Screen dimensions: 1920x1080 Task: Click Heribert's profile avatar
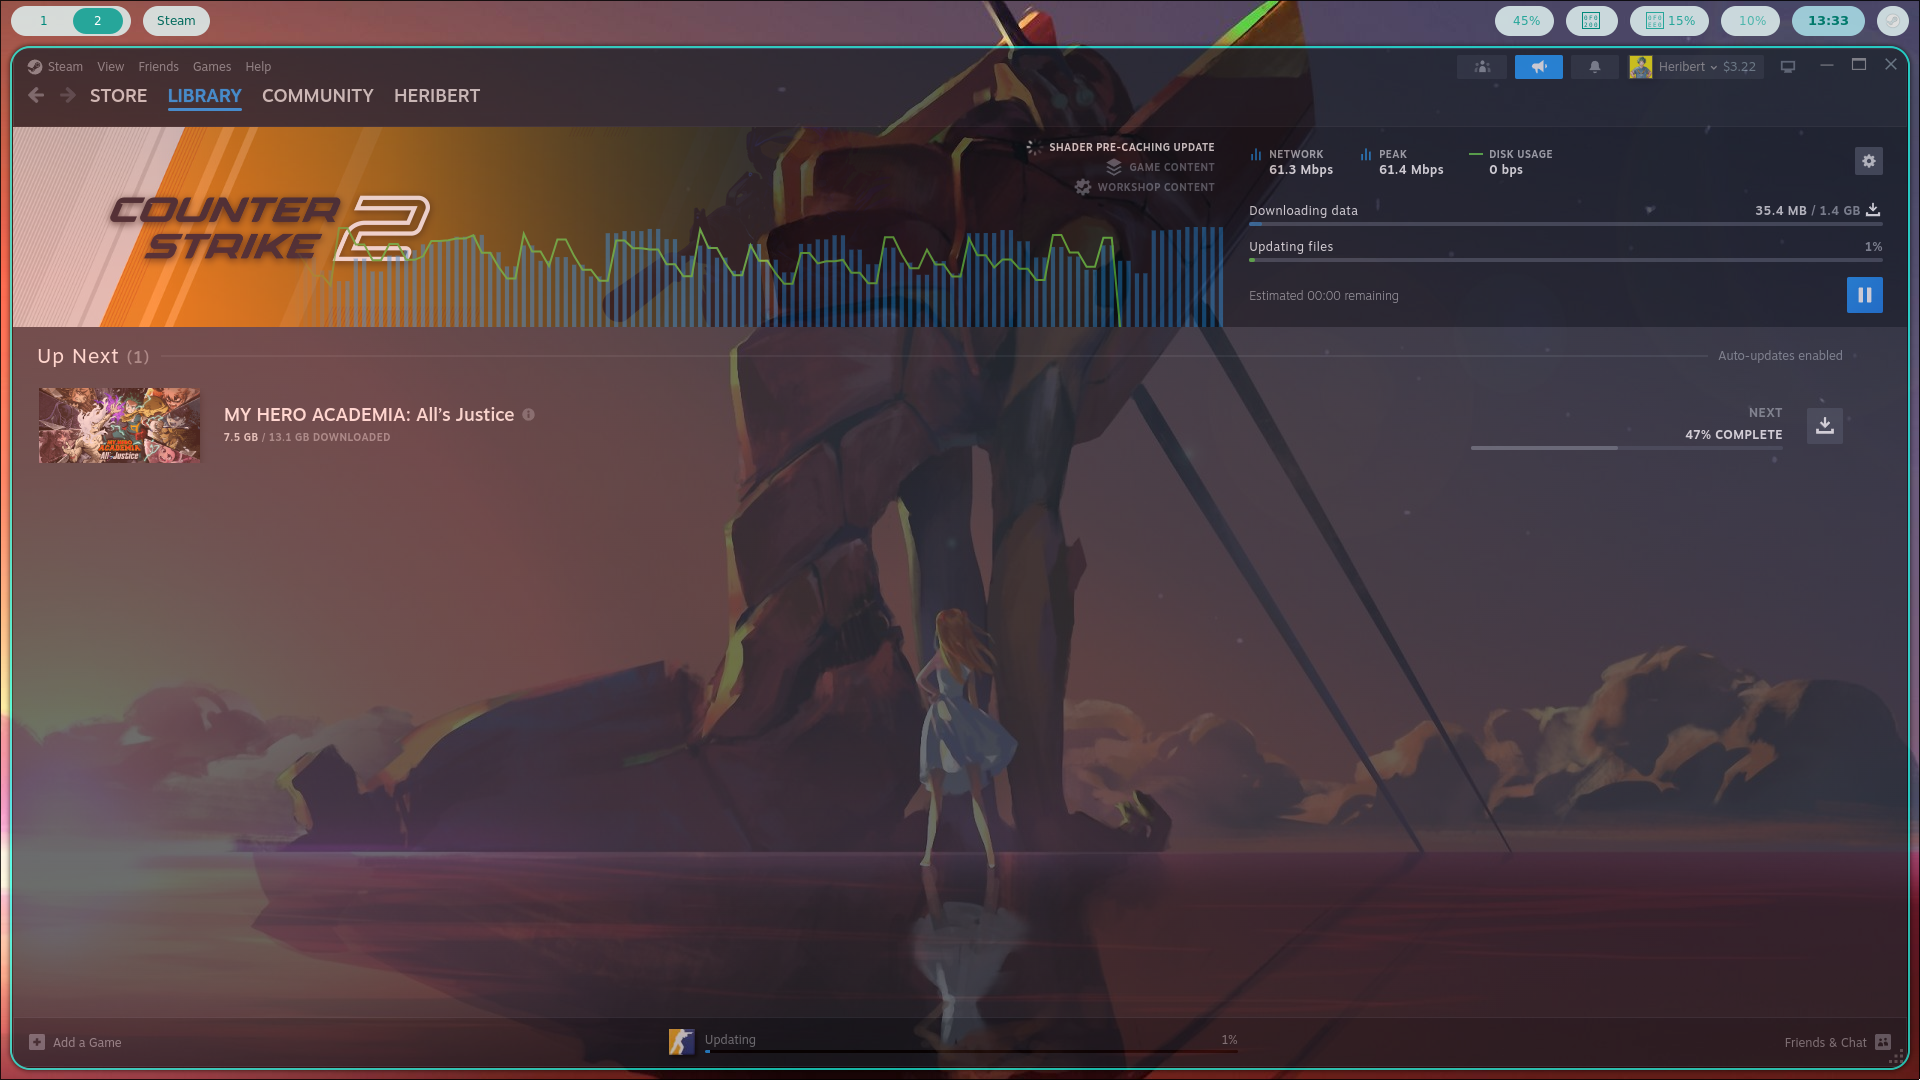coord(1641,67)
